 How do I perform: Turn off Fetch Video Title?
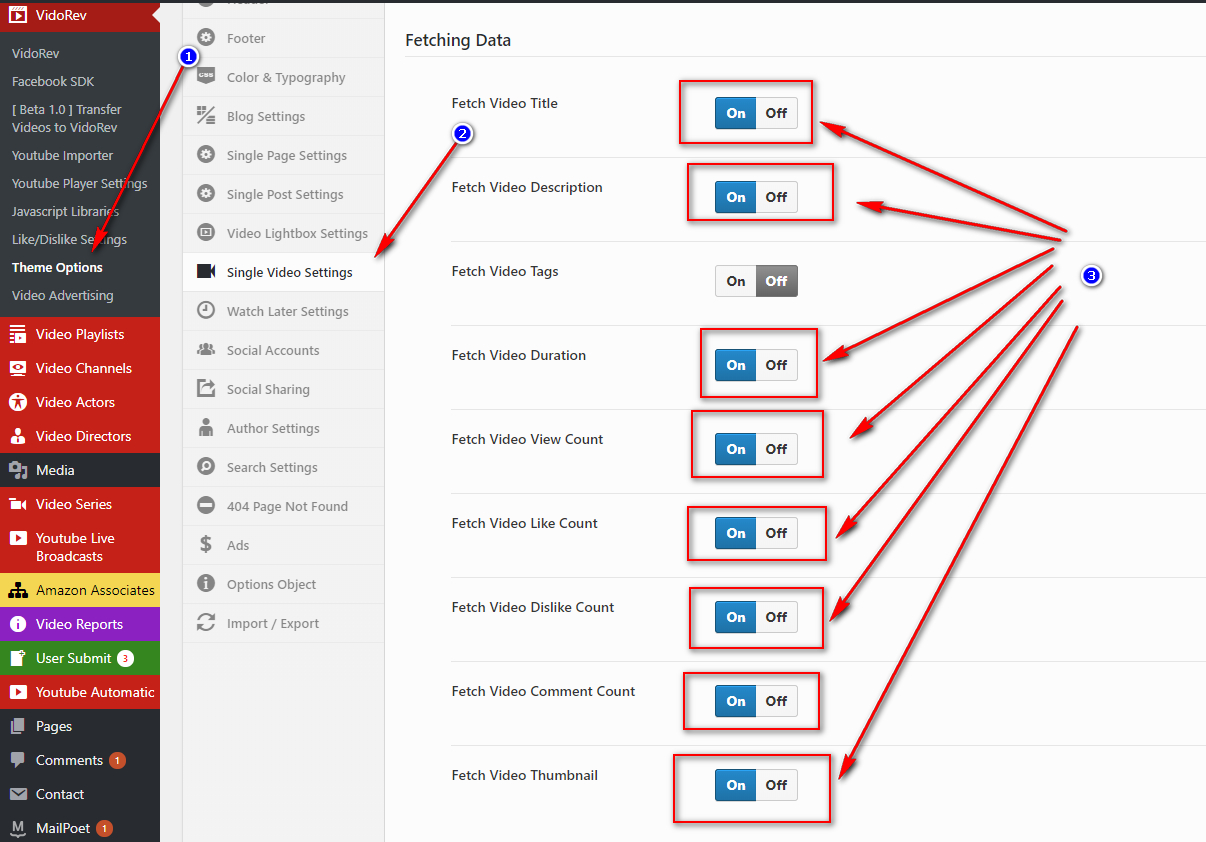point(776,113)
